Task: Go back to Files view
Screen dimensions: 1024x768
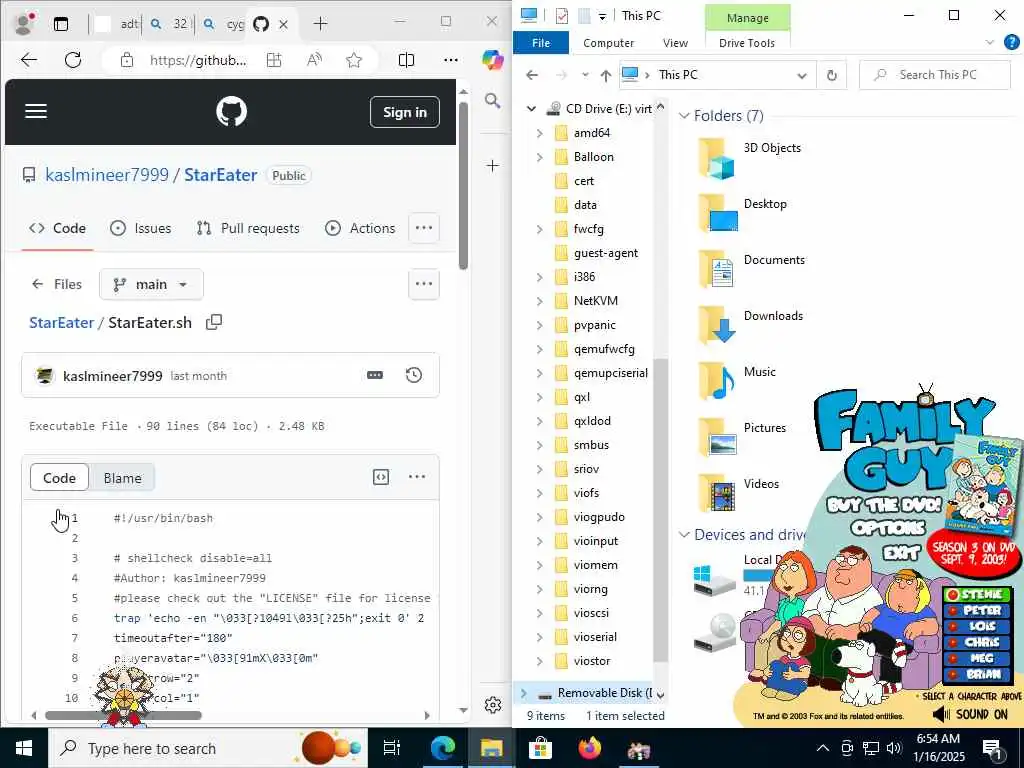Action: point(57,284)
